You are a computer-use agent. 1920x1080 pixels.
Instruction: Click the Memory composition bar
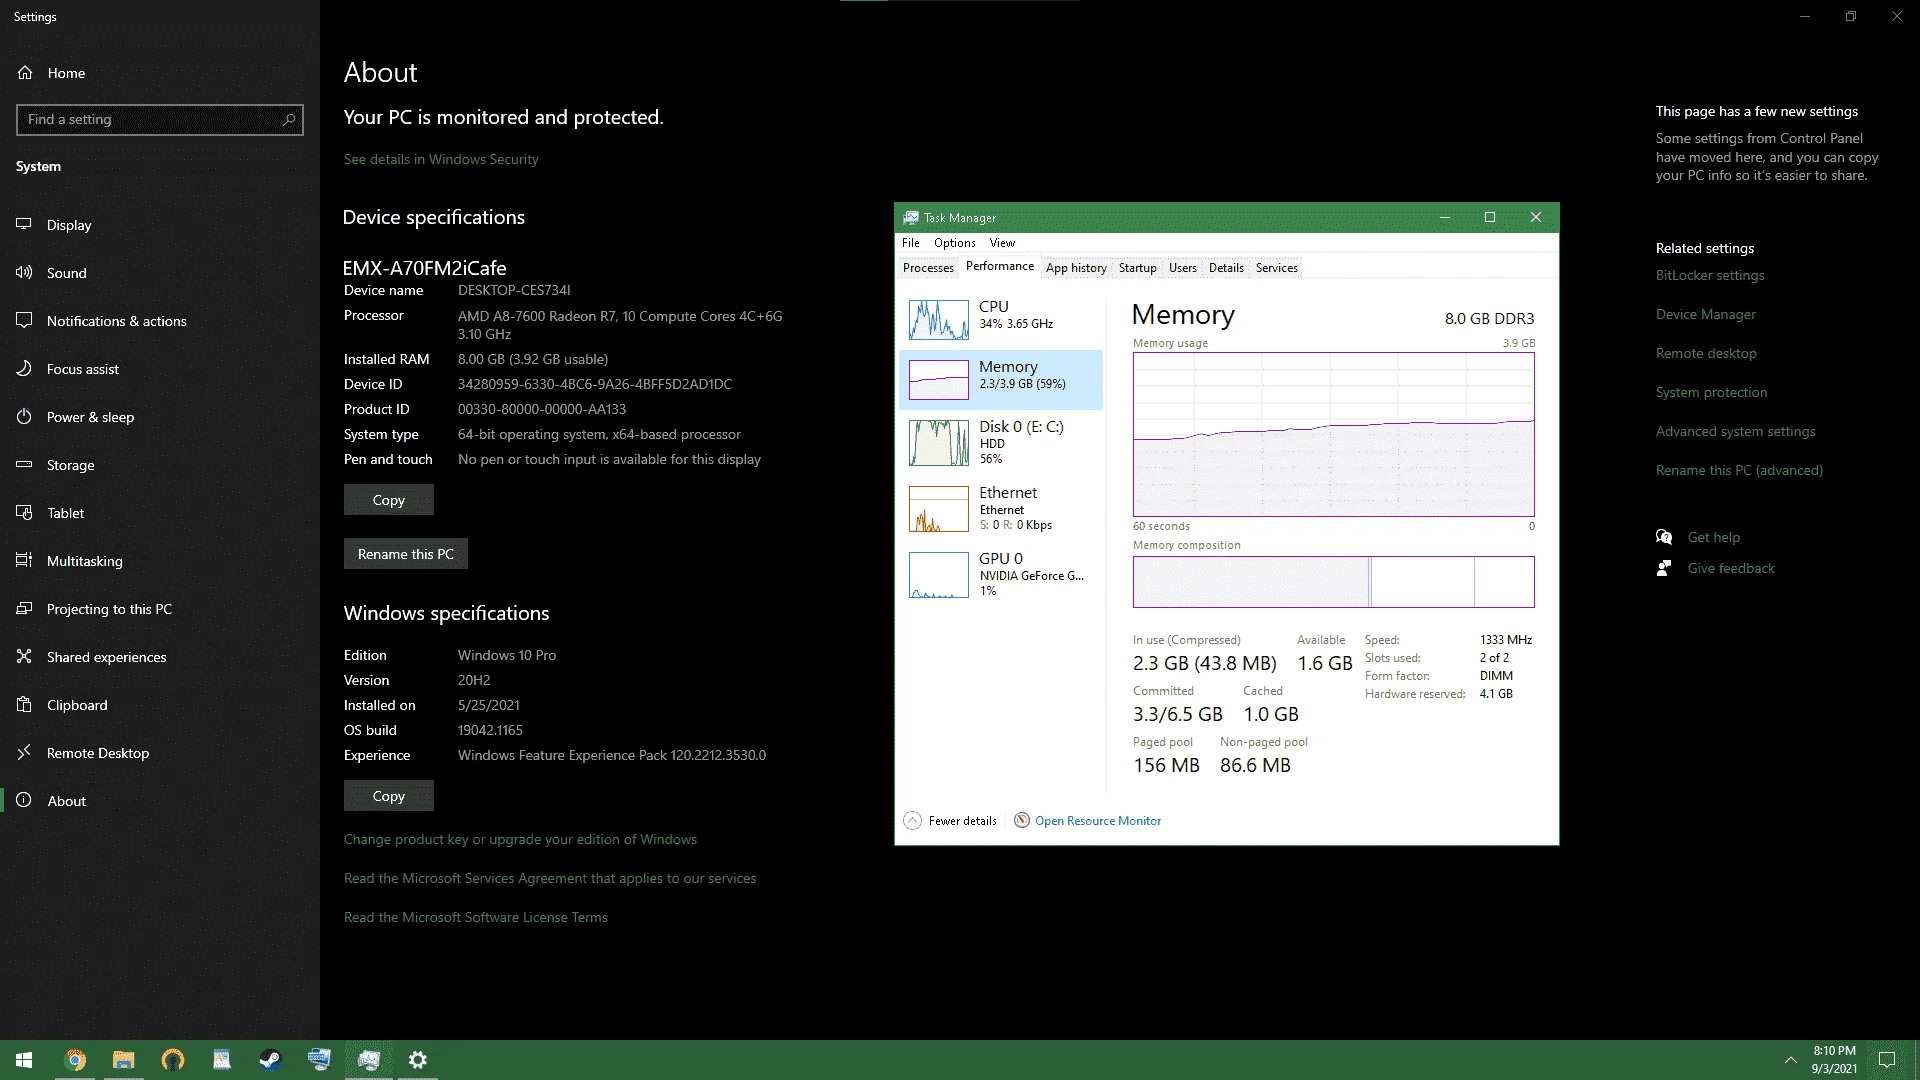coord(1333,582)
